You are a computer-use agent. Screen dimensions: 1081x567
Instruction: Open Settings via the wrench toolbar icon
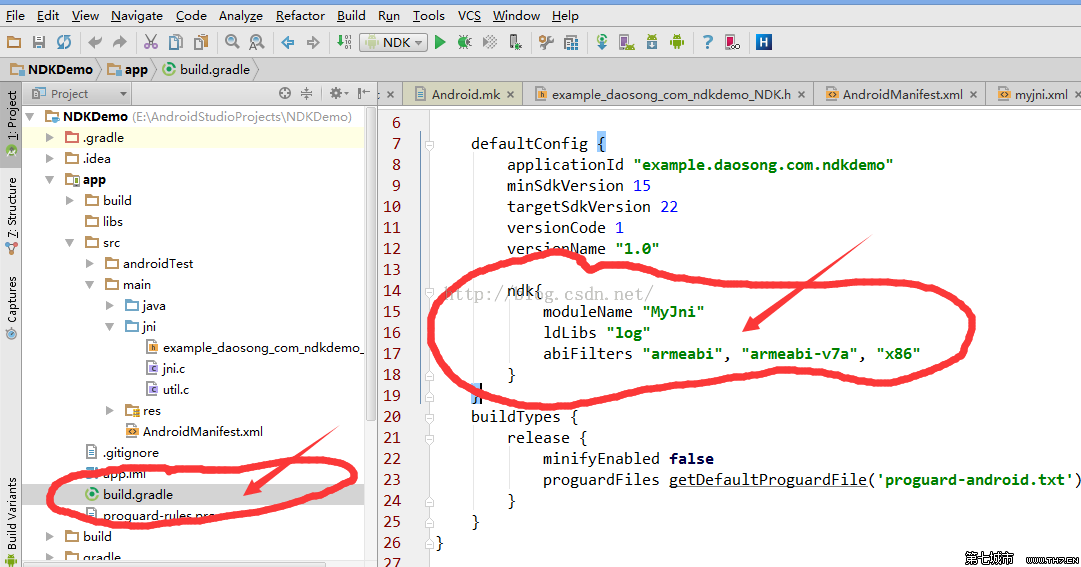(x=546, y=43)
